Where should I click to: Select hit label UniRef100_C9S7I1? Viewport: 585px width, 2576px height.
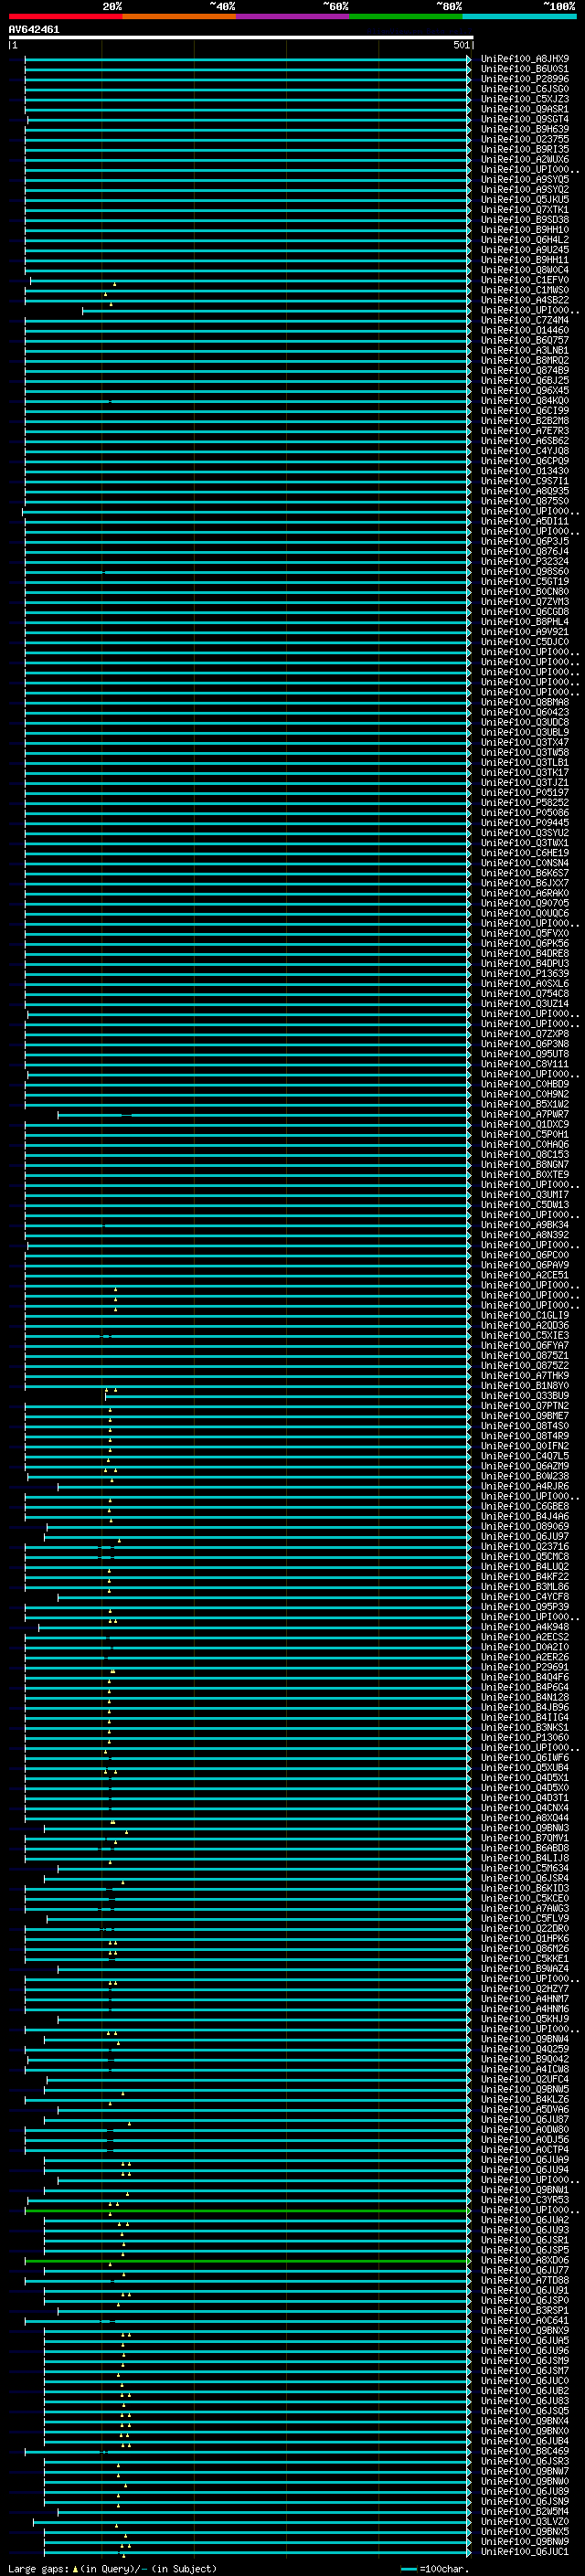tap(525, 481)
